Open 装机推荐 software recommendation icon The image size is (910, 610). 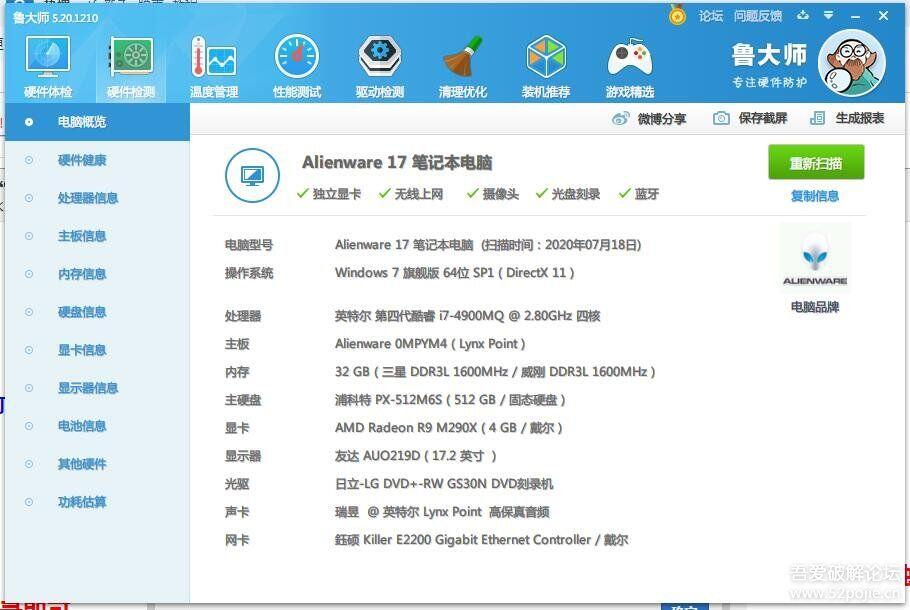[546, 66]
